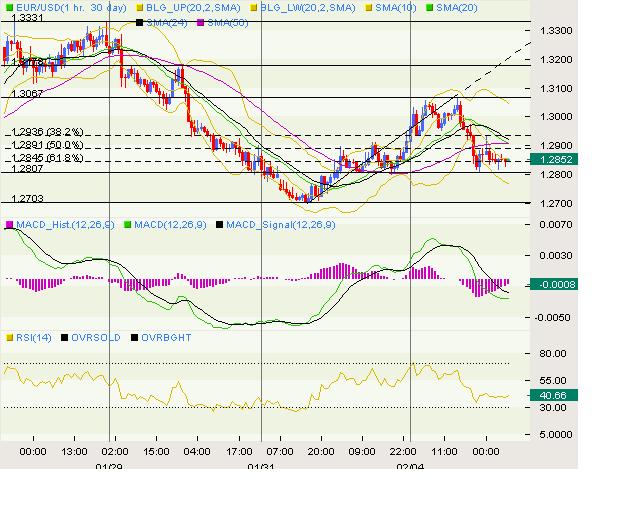The height and width of the screenshot is (512, 640).
Task: Click the 04:00 time axis label
Action: point(197,452)
